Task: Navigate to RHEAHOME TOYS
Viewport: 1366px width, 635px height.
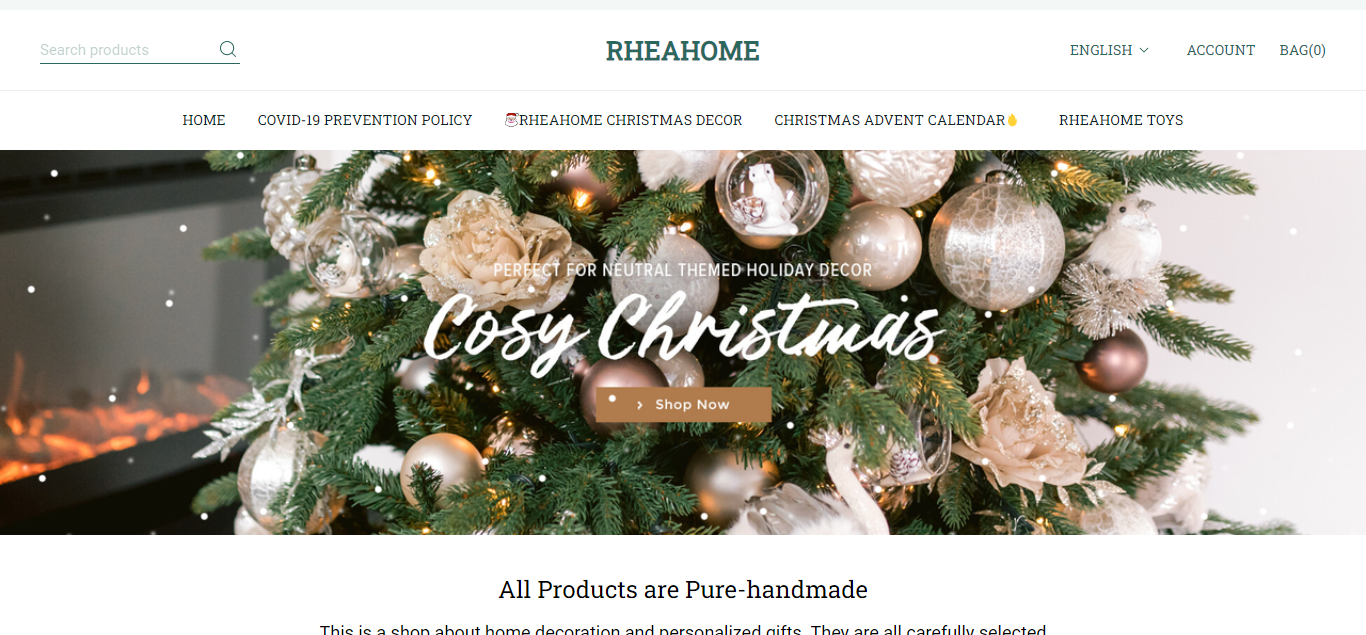Action: click(x=1121, y=120)
